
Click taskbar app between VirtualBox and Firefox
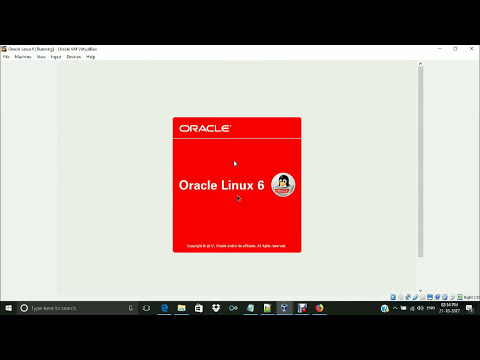coord(302,308)
